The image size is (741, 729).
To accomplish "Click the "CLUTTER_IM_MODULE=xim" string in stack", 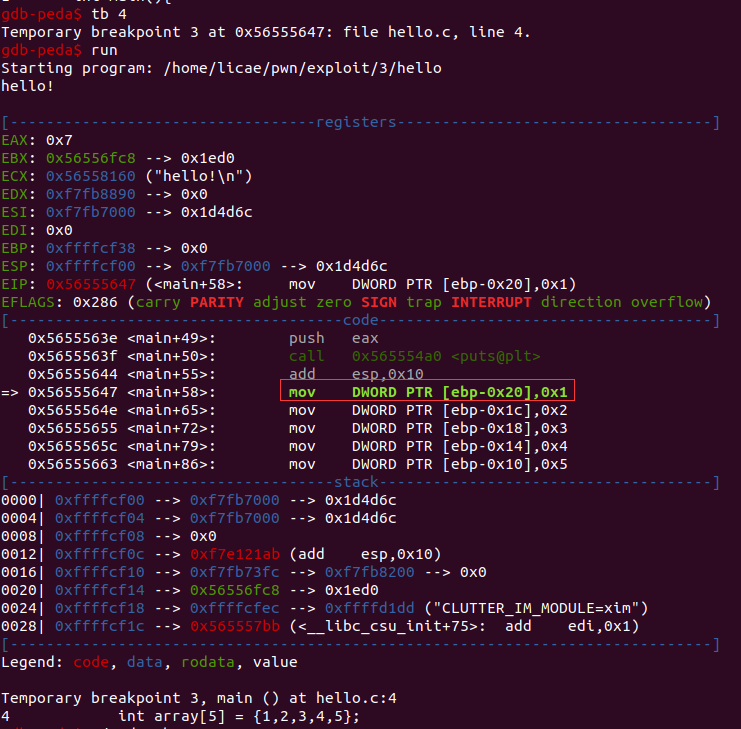I will pyautogui.click(x=536, y=608).
